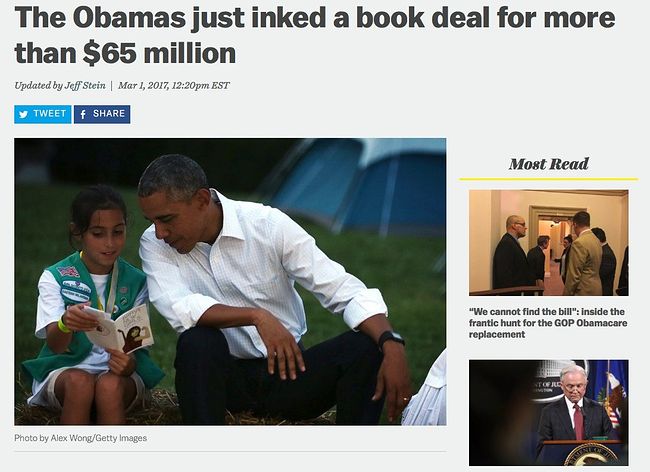The height and width of the screenshot is (472, 650).
Task: Open the hallway meeting thumbnail
Action: 548,242
